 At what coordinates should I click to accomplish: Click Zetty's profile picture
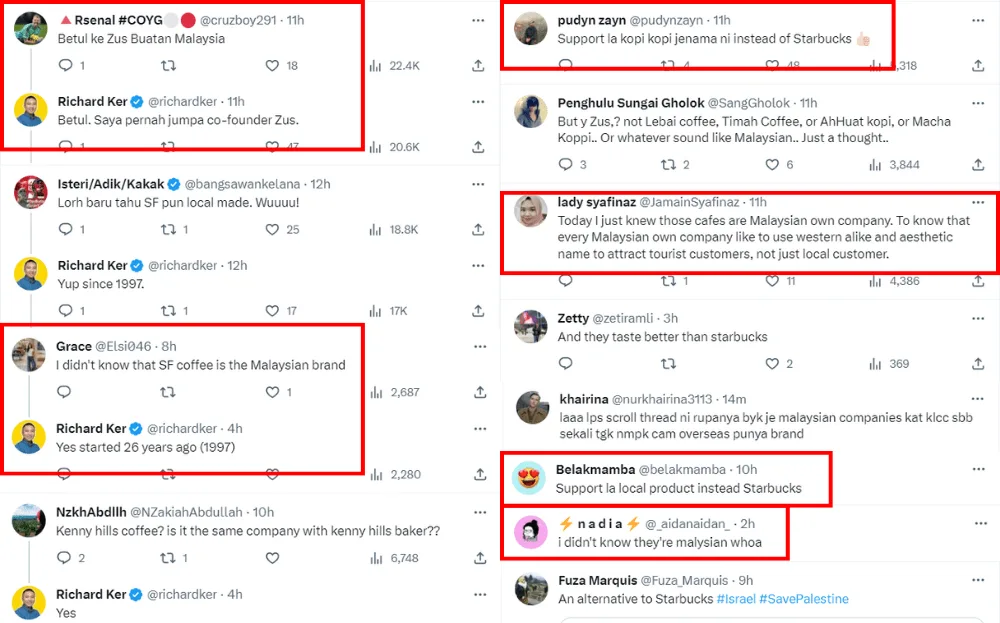tap(531, 326)
